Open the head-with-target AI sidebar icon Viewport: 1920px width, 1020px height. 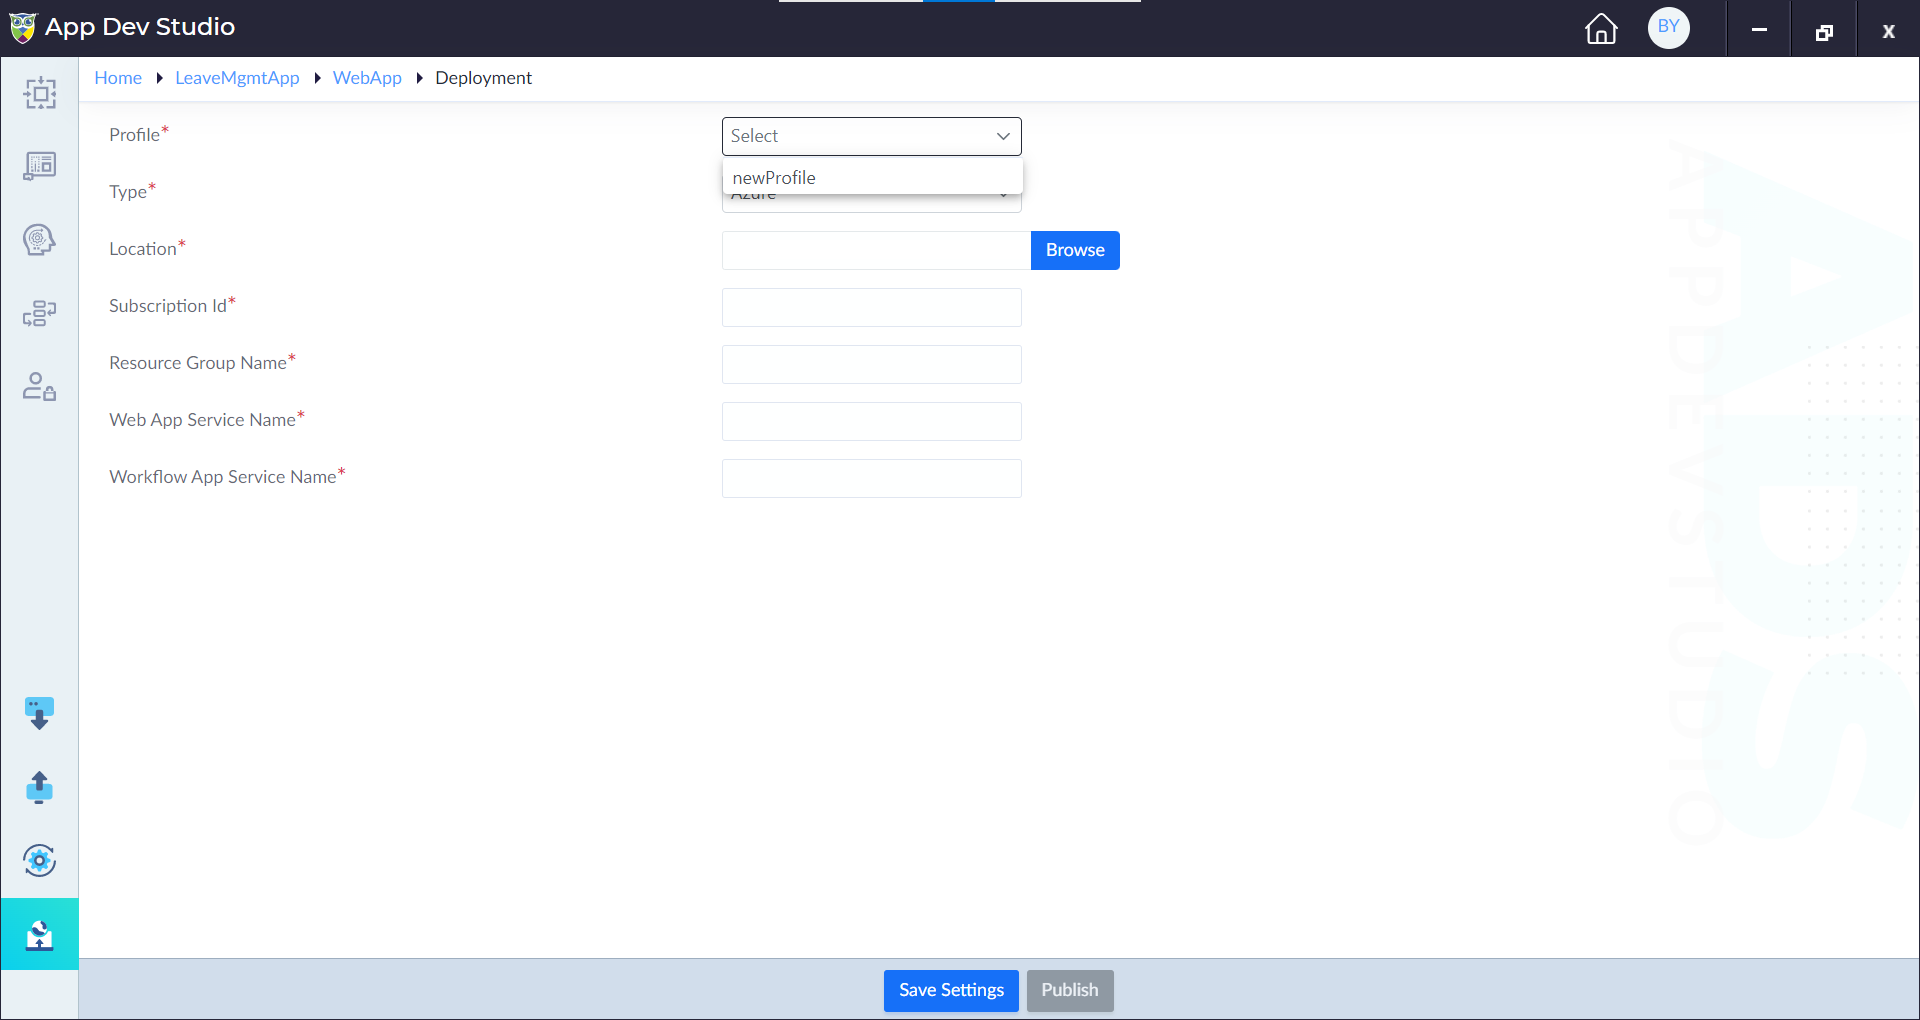(40, 240)
